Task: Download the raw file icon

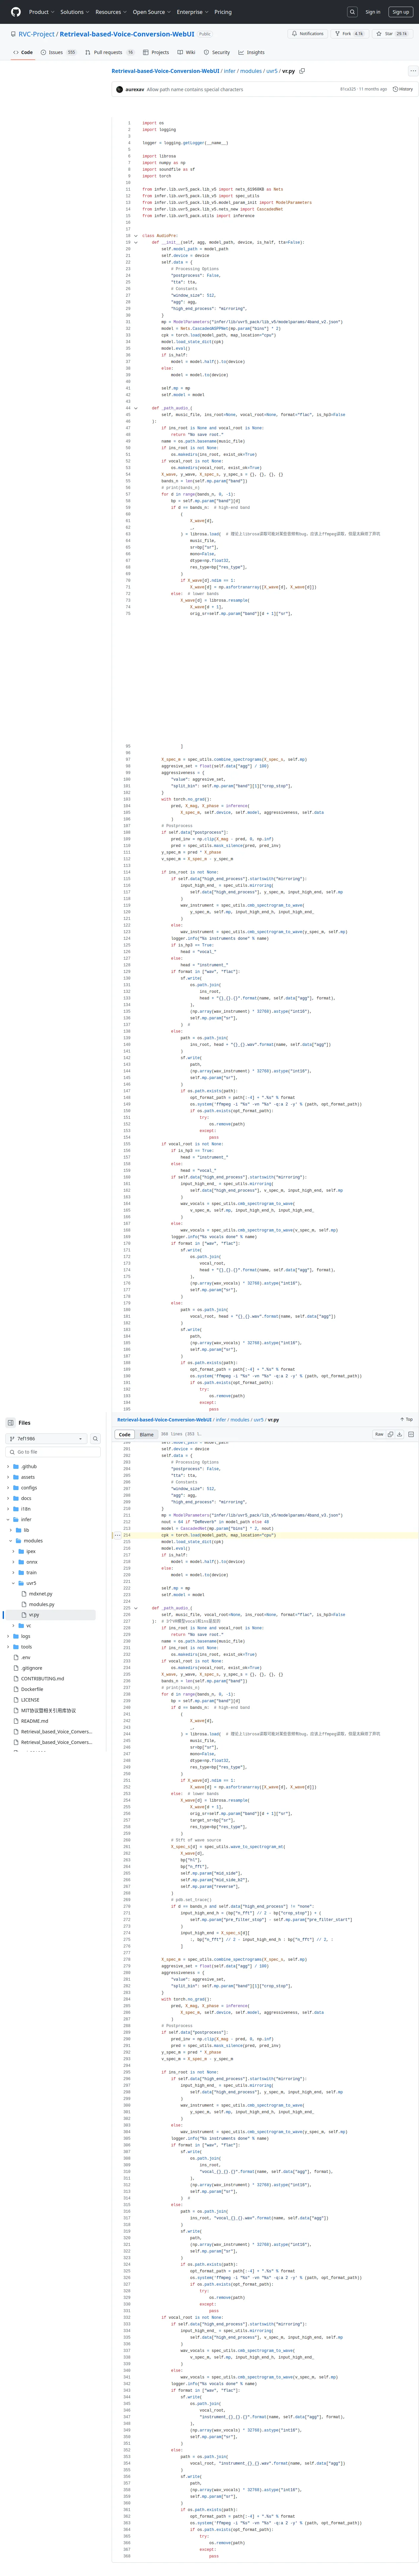Action: pos(399,1434)
